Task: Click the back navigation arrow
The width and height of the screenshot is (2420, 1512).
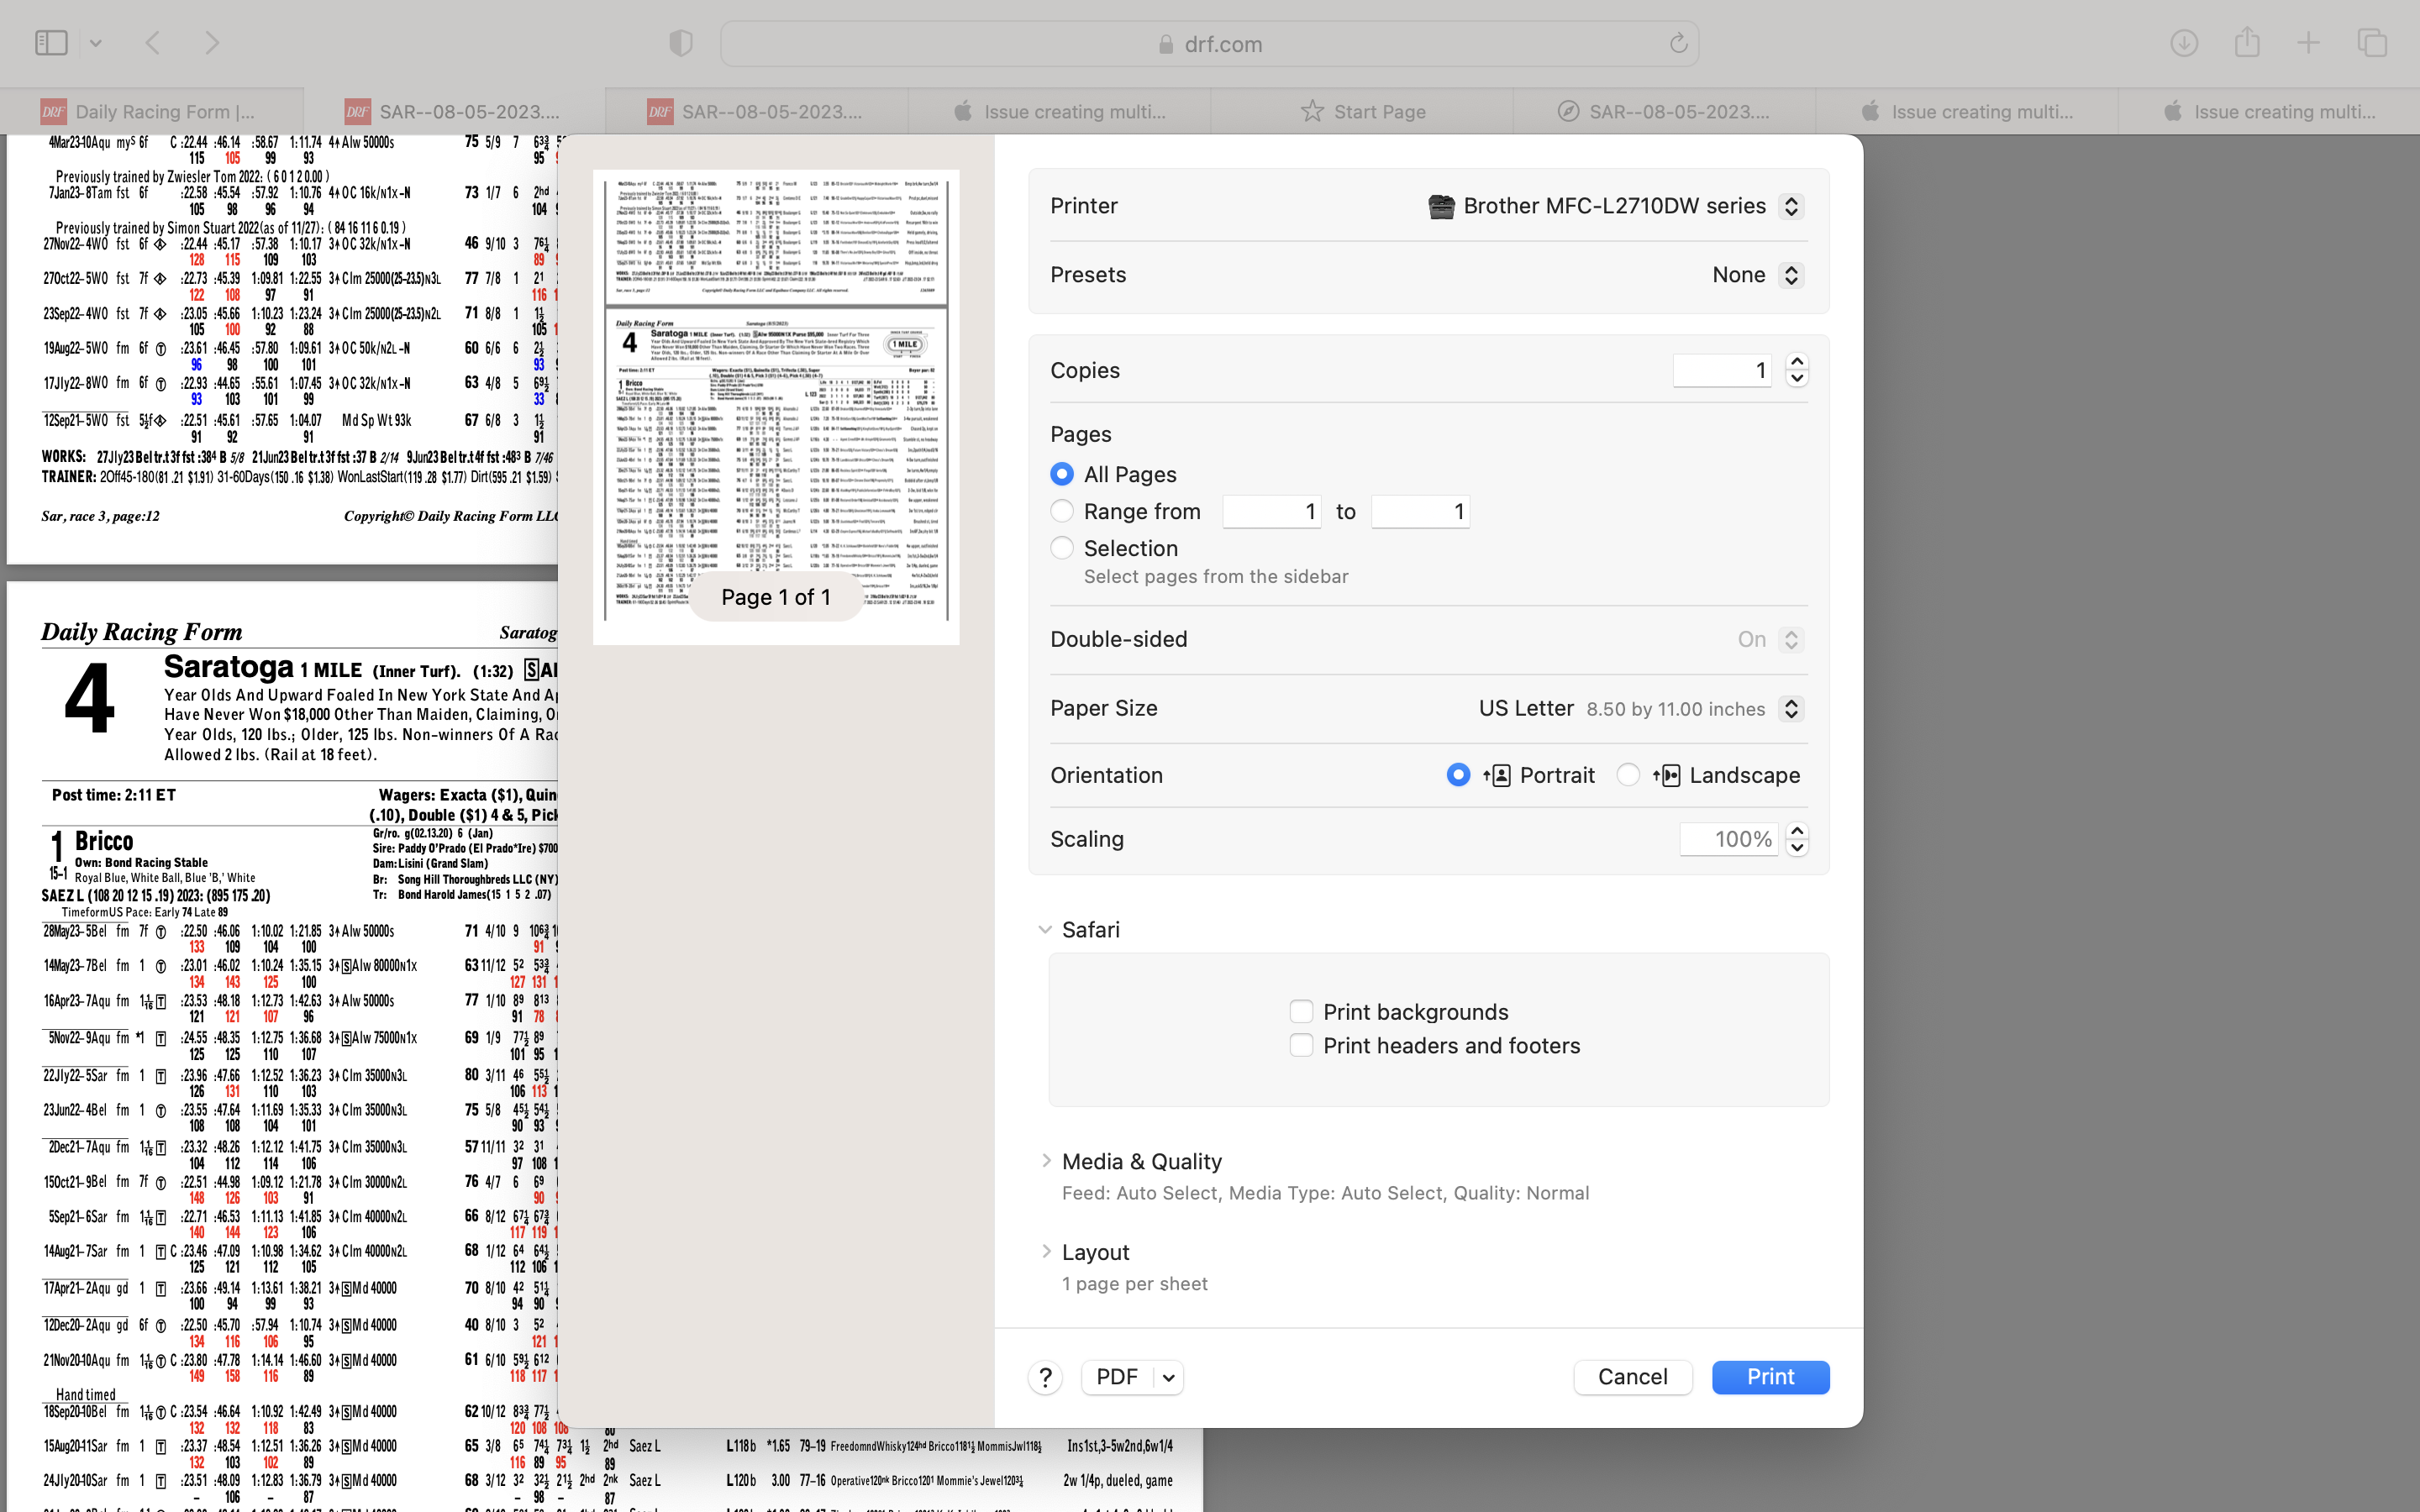Action: (153, 43)
